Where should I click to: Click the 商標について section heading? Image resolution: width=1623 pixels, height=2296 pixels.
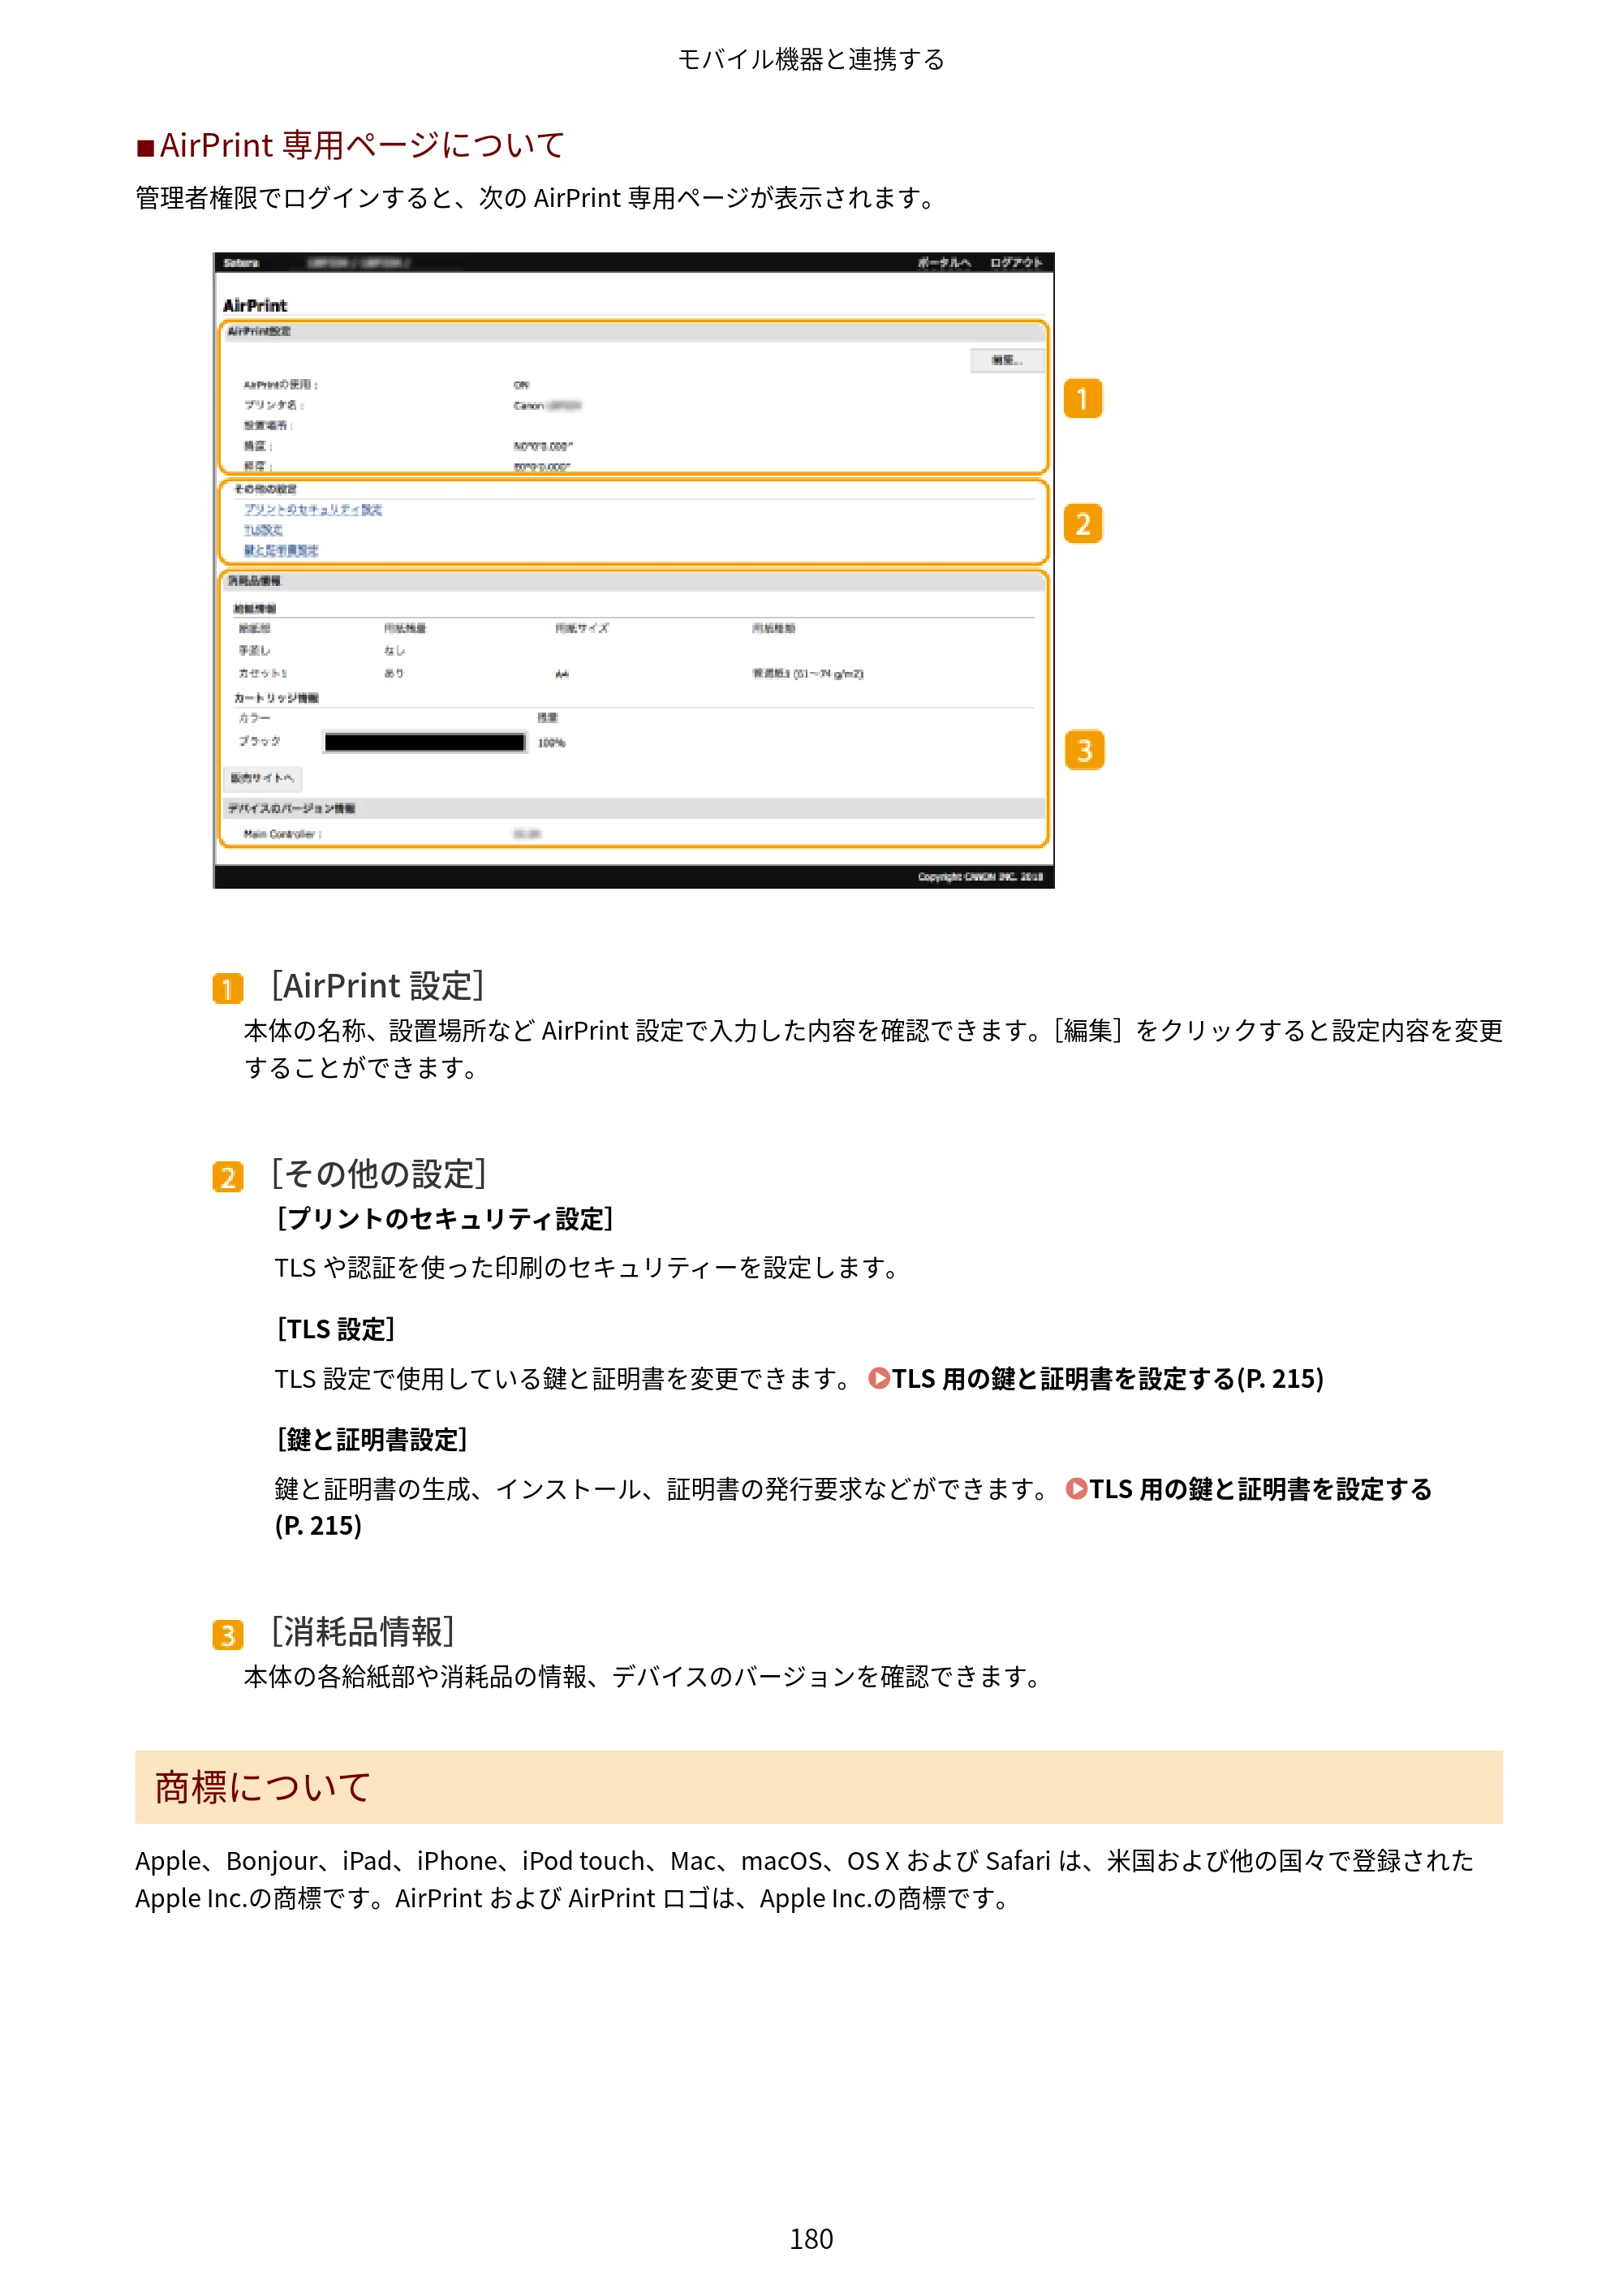pos(262,1786)
